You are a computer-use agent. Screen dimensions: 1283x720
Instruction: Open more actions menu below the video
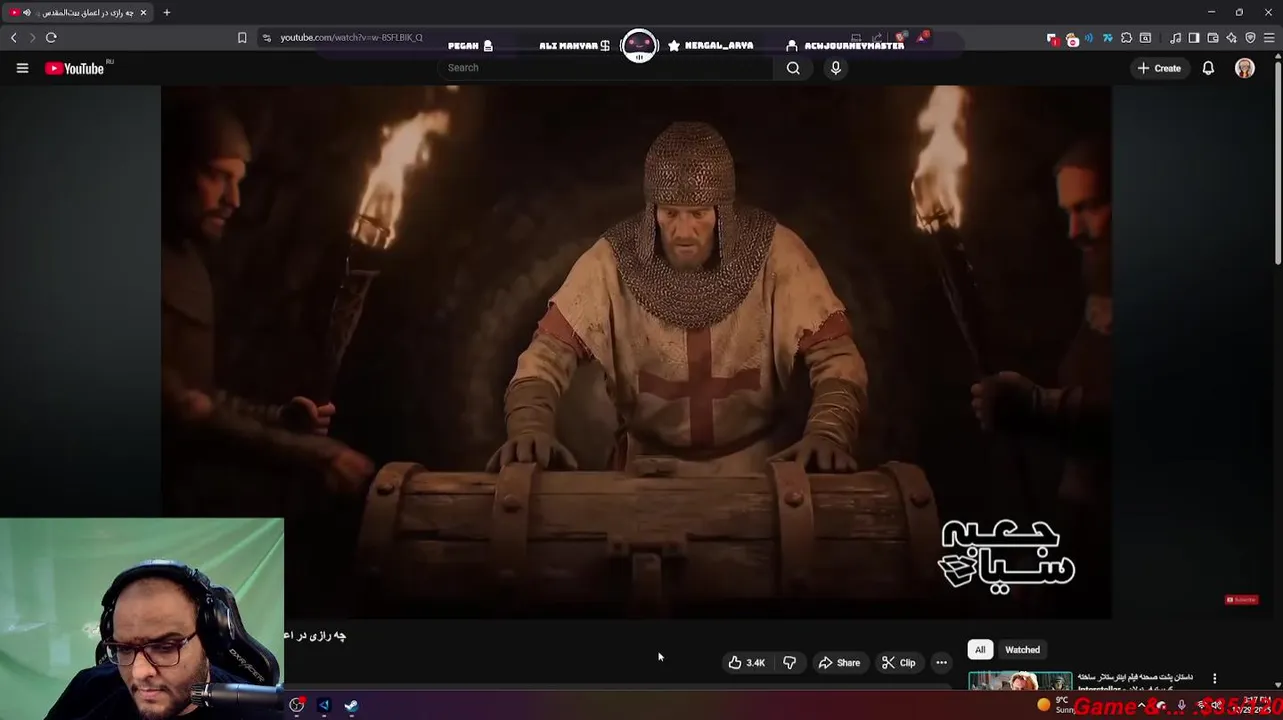(x=941, y=662)
